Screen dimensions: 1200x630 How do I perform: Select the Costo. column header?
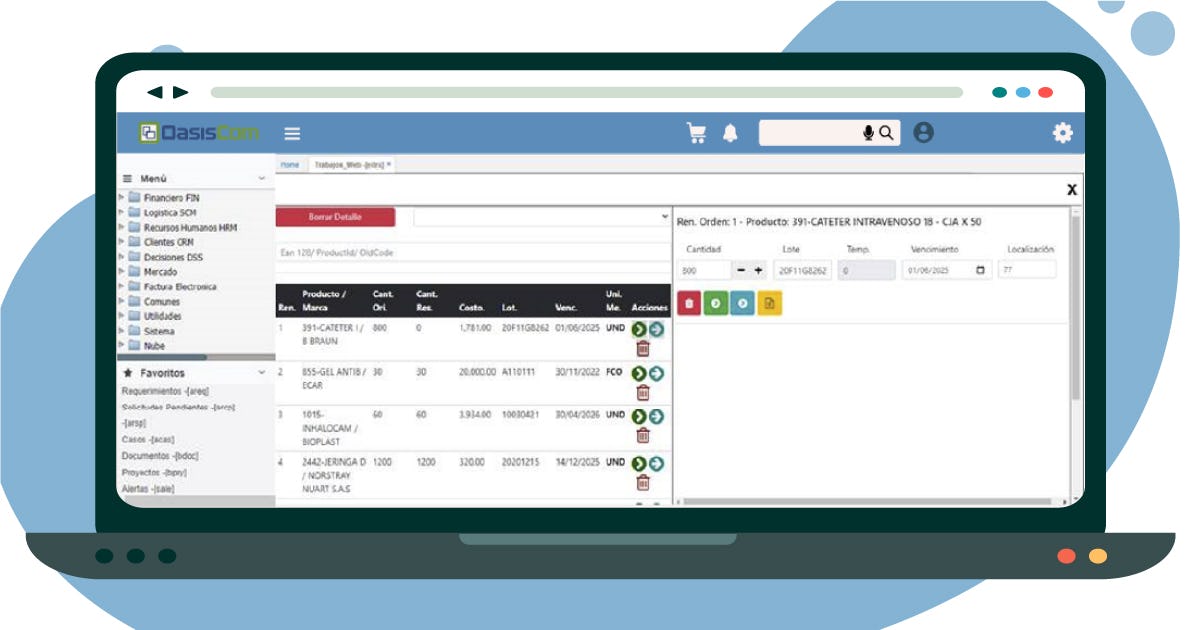pyautogui.click(x=472, y=307)
